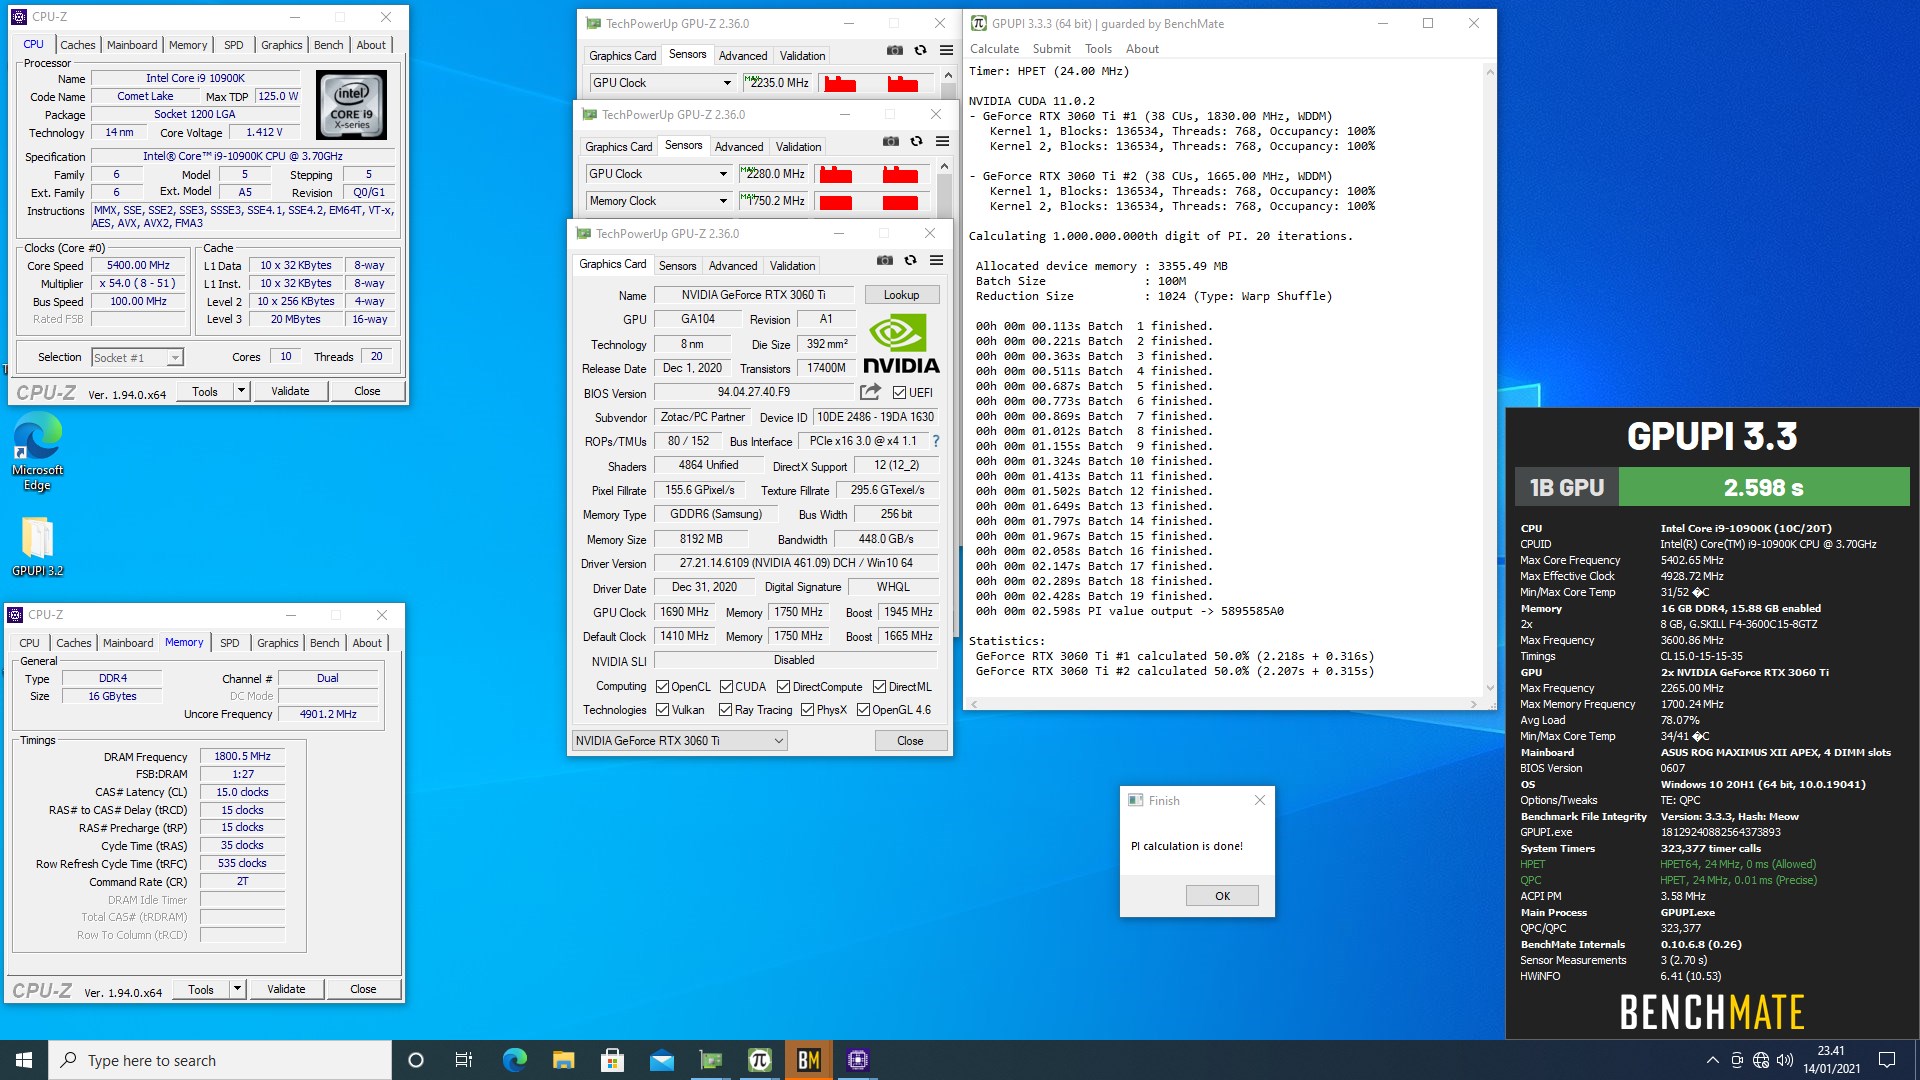Click the bus interface question mark icon
1920x1080 pixels.
click(936, 441)
